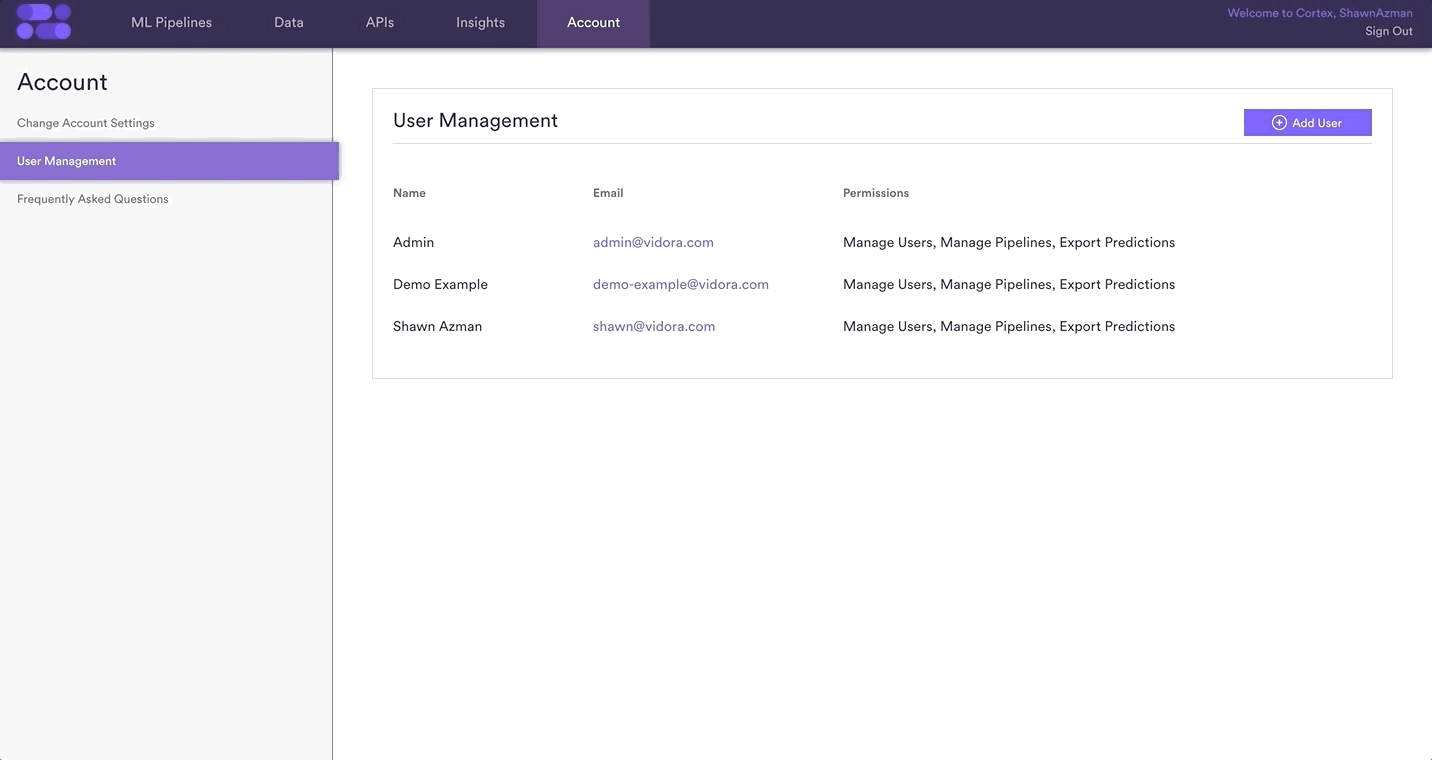Image resolution: width=1432 pixels, height=760 pixels.
Task: Select the Admin user name
Action: [413, 242]
